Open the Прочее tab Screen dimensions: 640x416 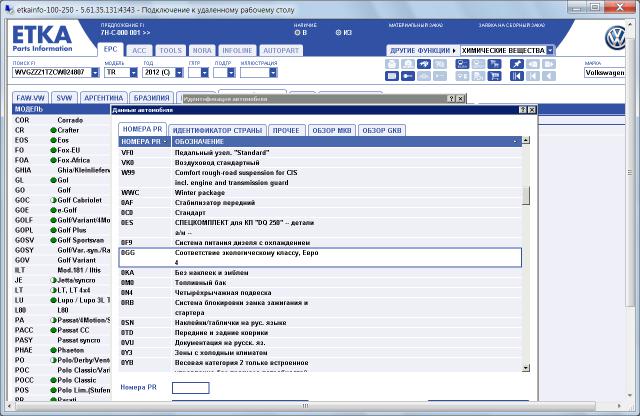[286, 131]
